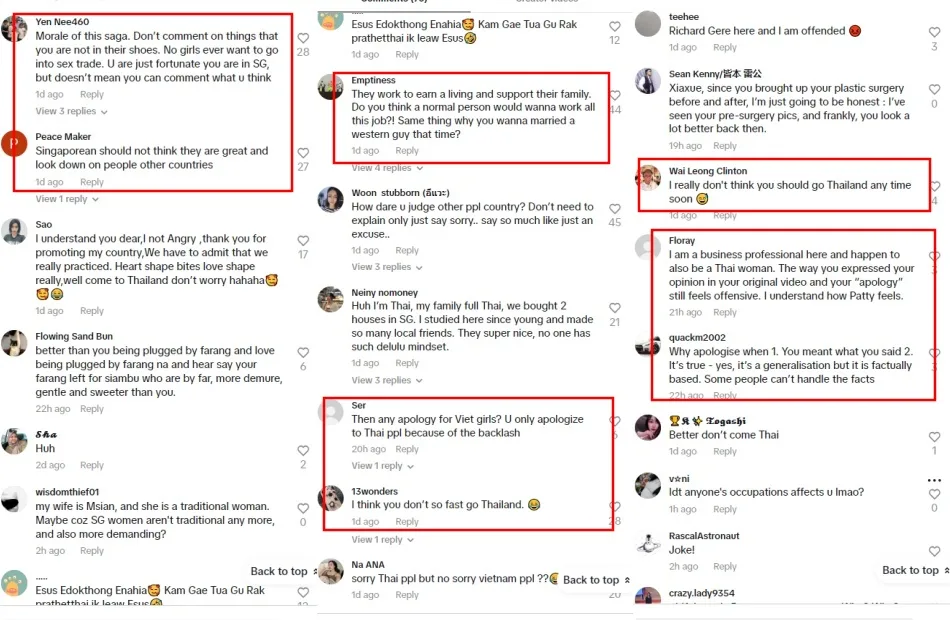Like Sao's comment with the heart icon
Viewport: 950px width, 620px height.
[x=303, y=240]
